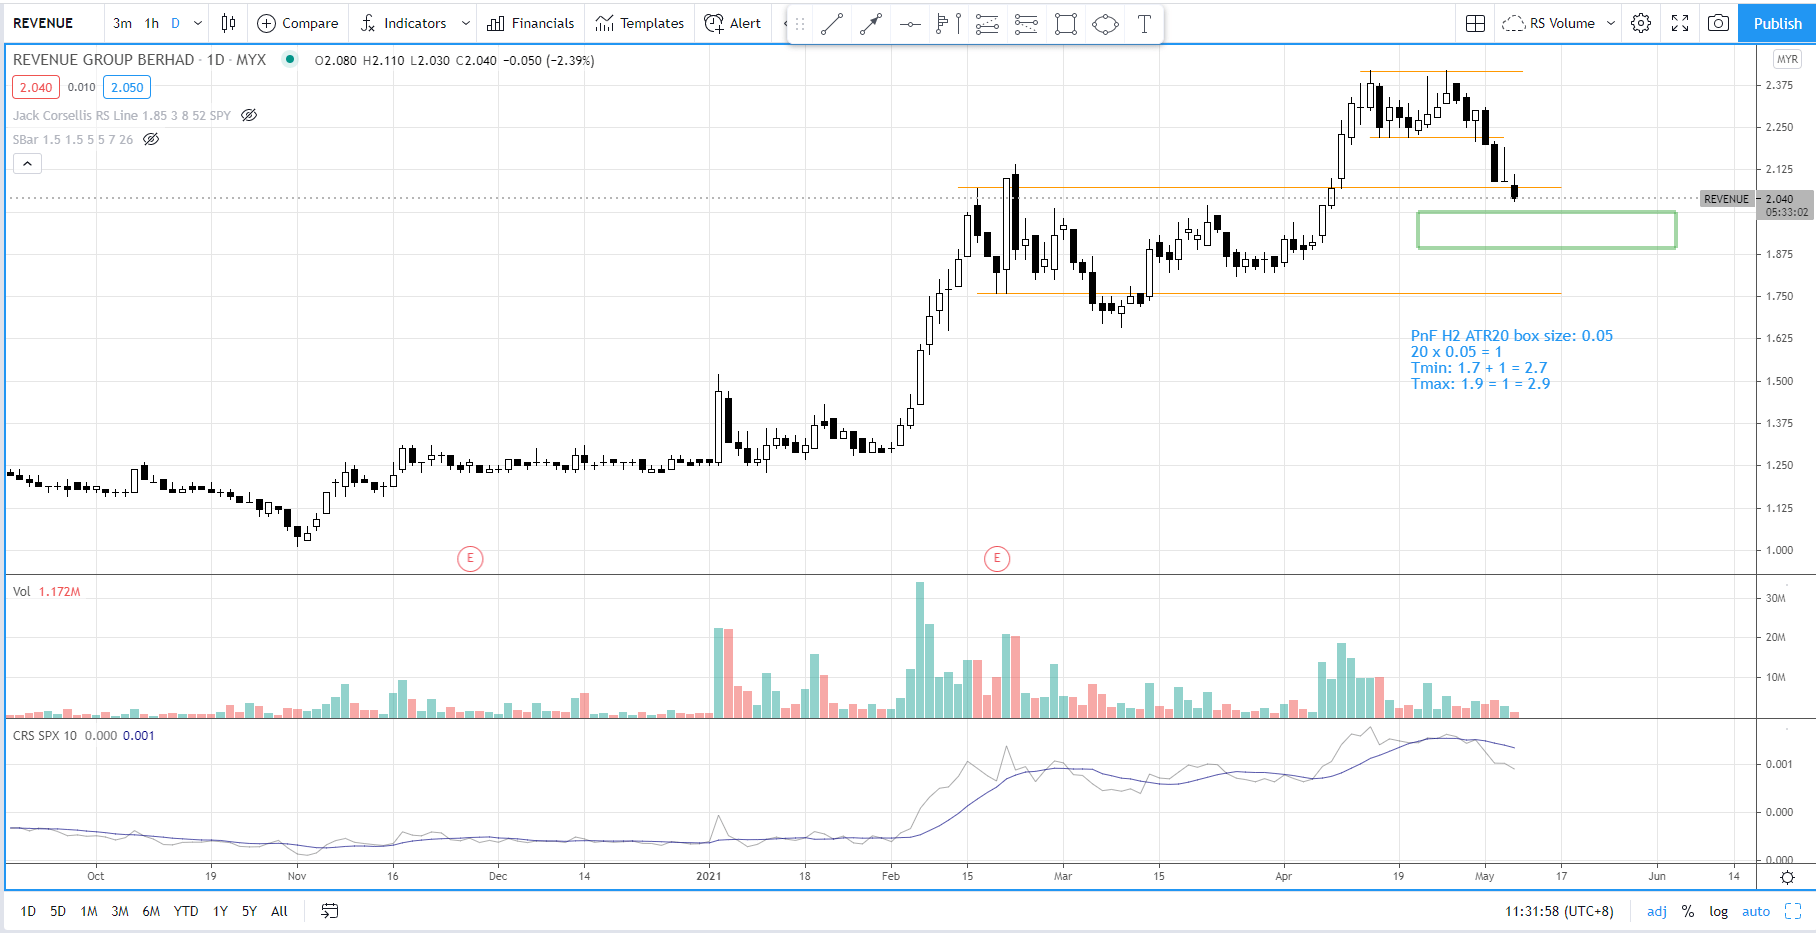Click the market status green dot
The height and width of the screenshot is (933, 1816).
click(x=289, y=59)
